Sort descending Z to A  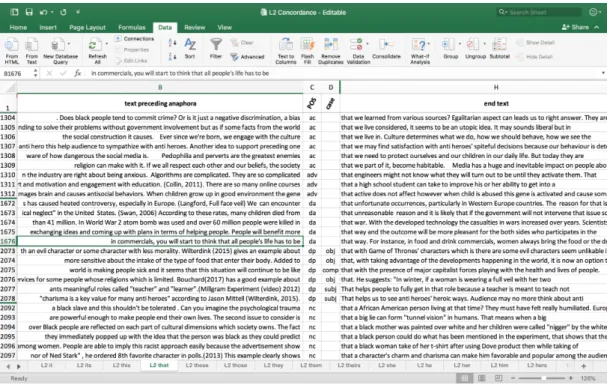click(172, 57)
